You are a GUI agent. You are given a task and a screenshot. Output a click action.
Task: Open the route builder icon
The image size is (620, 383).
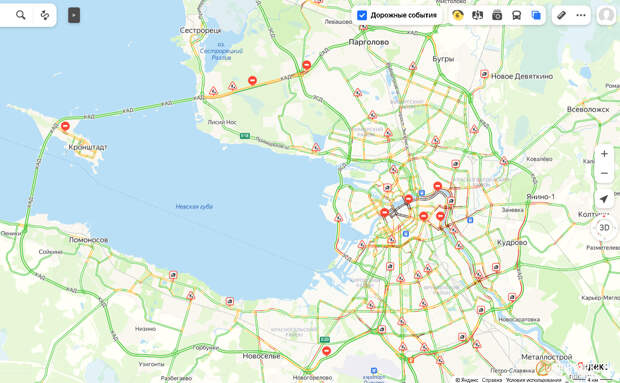tap(45, 15)
